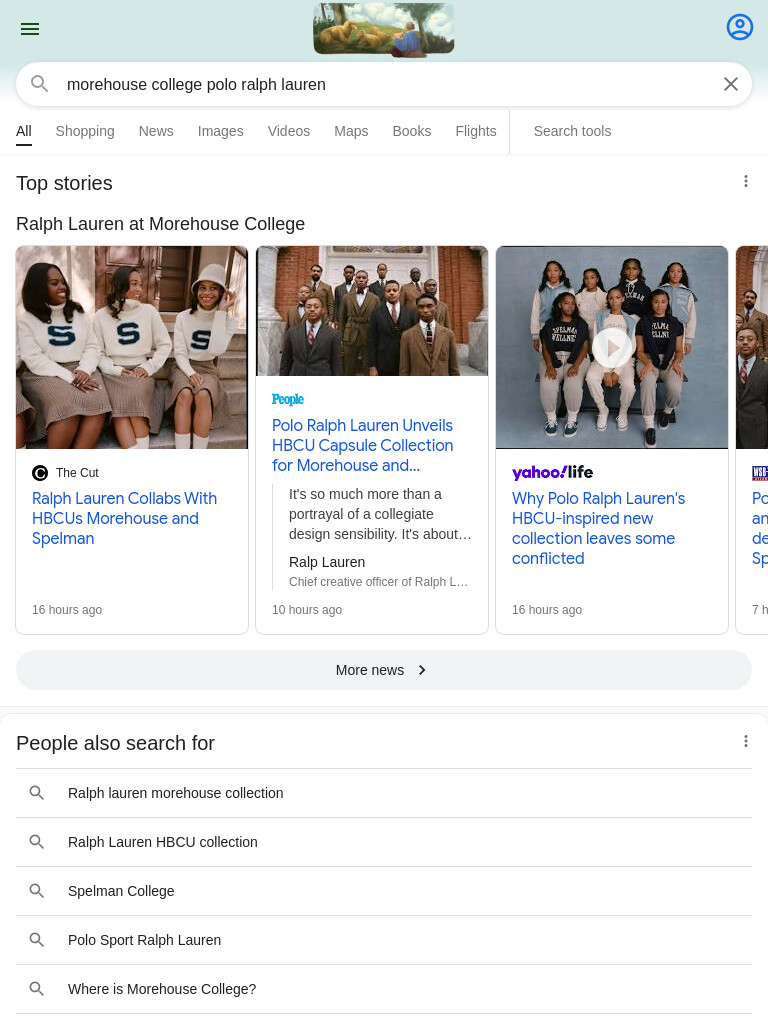Open Search tools

click(x=572, y=131)
